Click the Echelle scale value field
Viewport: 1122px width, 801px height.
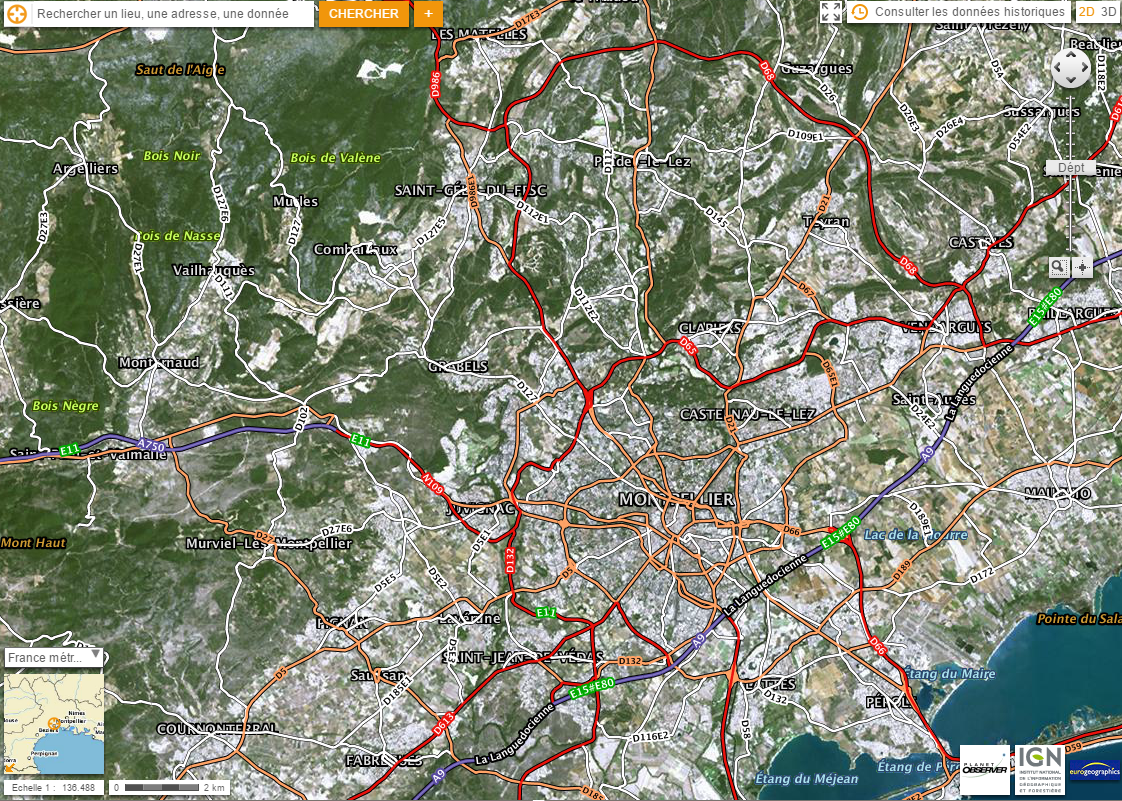(x=52, y=787)
